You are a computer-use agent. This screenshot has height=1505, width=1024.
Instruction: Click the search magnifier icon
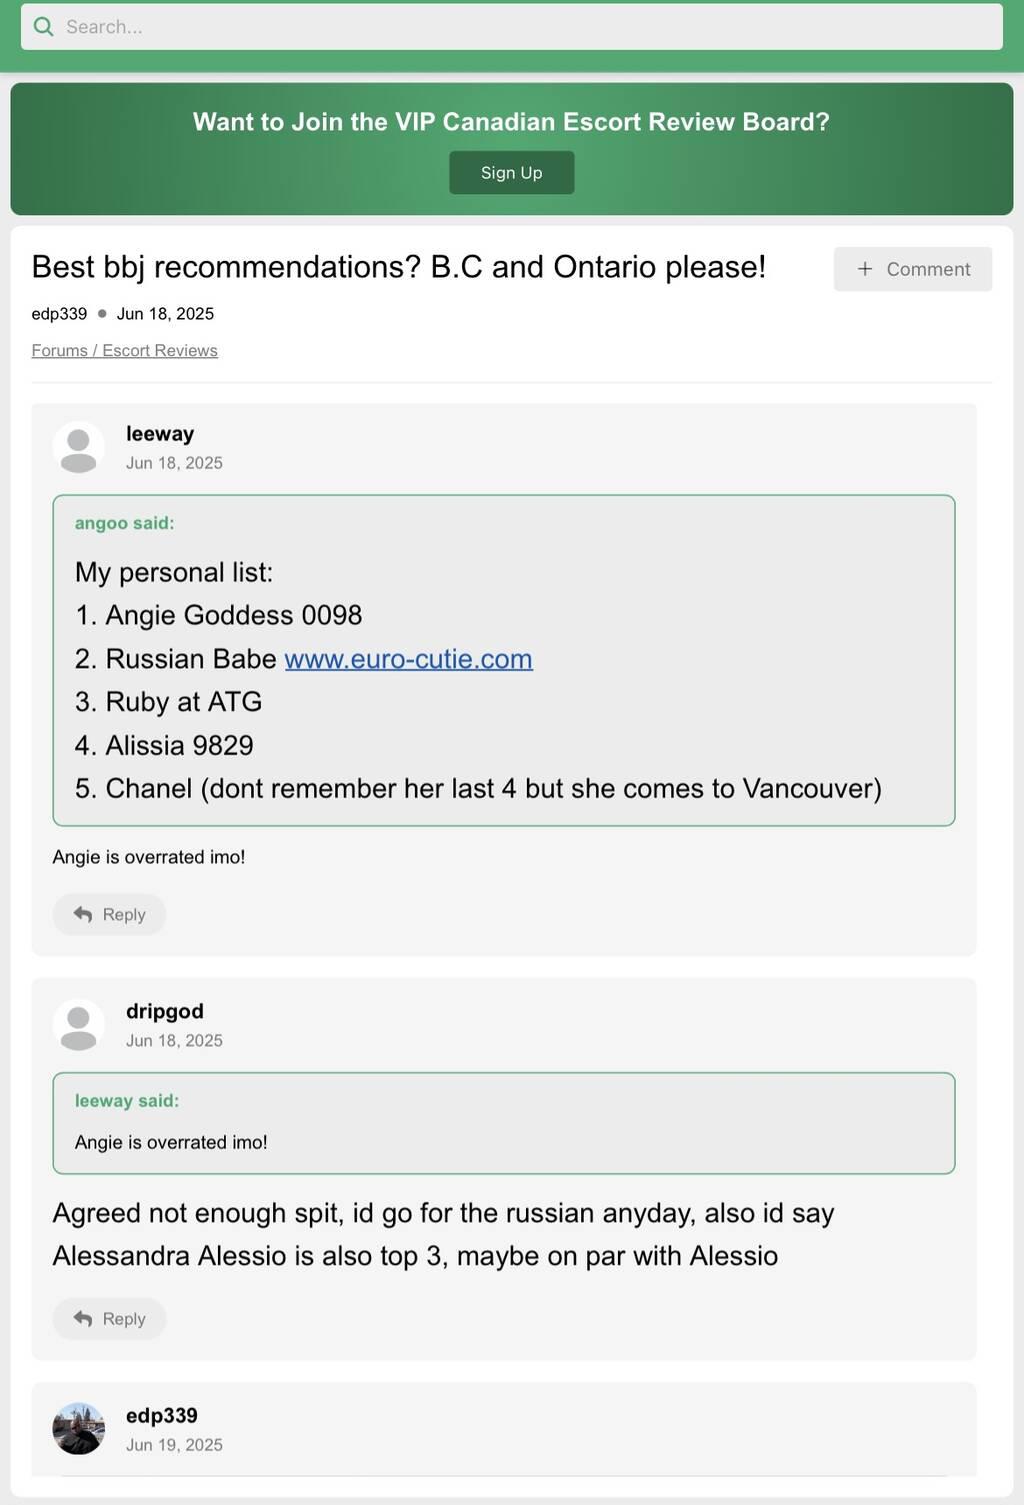(43, 27)
